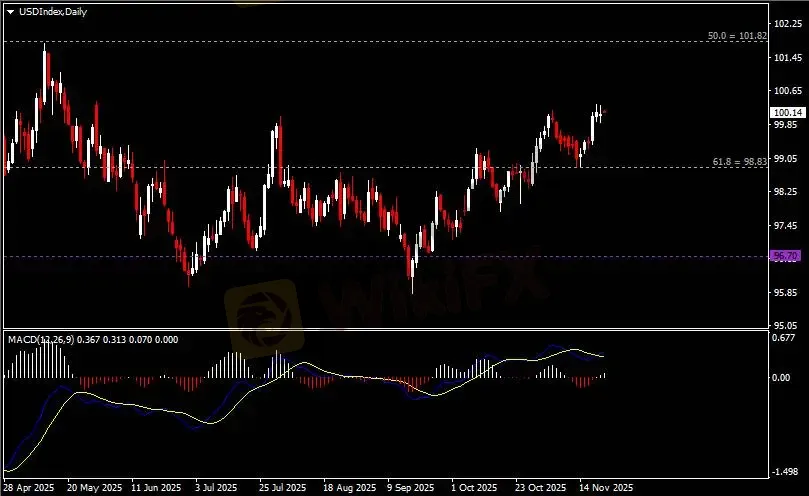Click the 95.05 price axis label

click(786, 326)
